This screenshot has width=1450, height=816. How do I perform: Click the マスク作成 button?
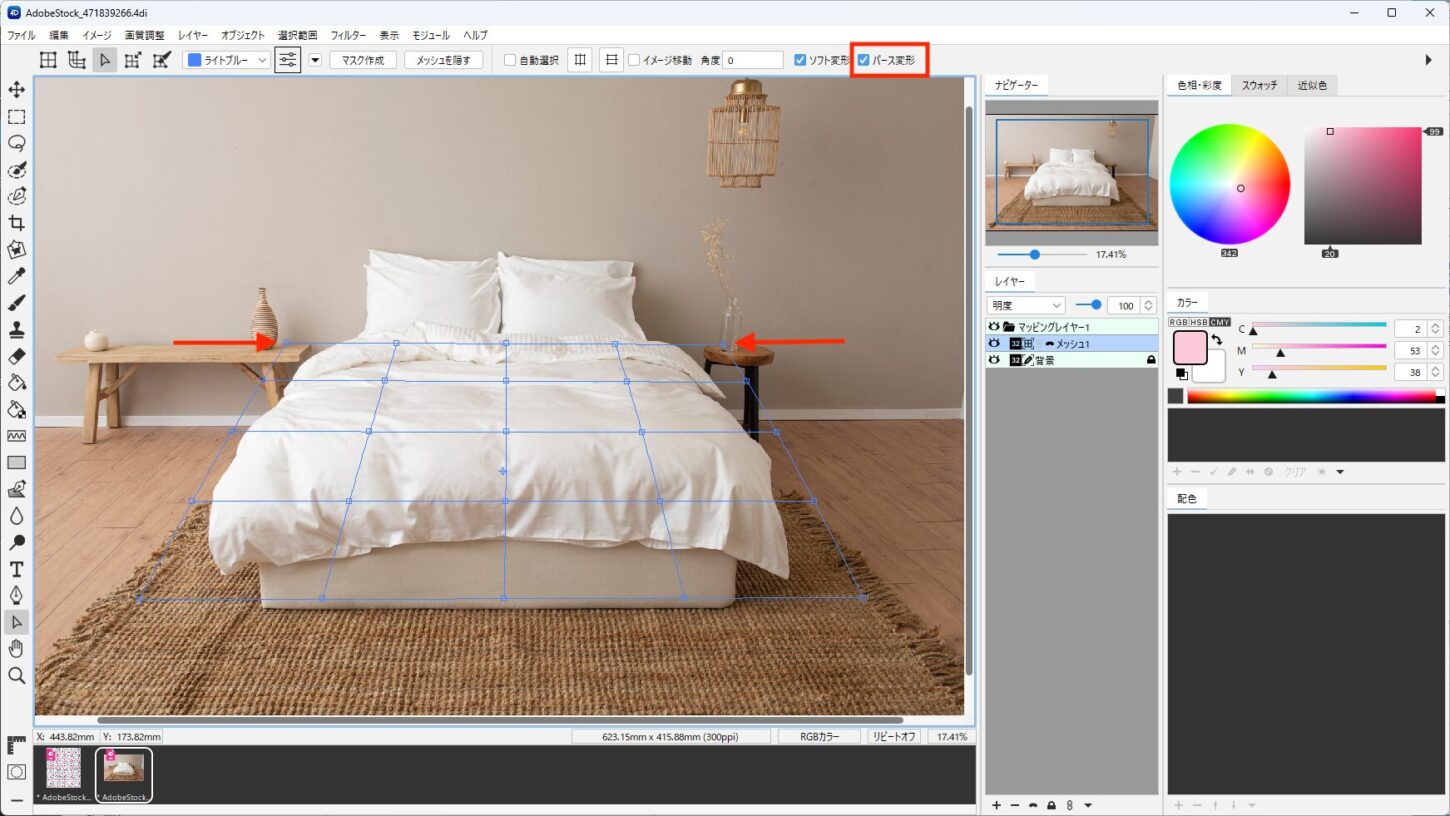pos(363,60)
